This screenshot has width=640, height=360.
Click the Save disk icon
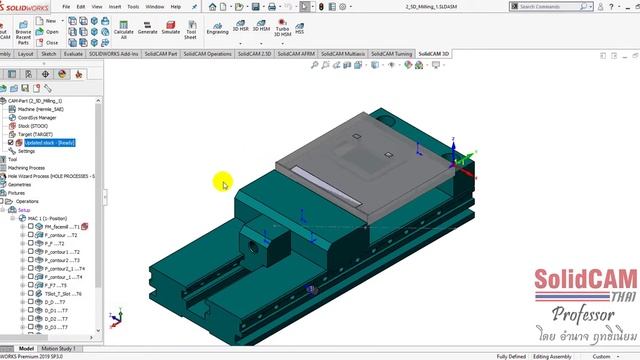click(256, 7)
